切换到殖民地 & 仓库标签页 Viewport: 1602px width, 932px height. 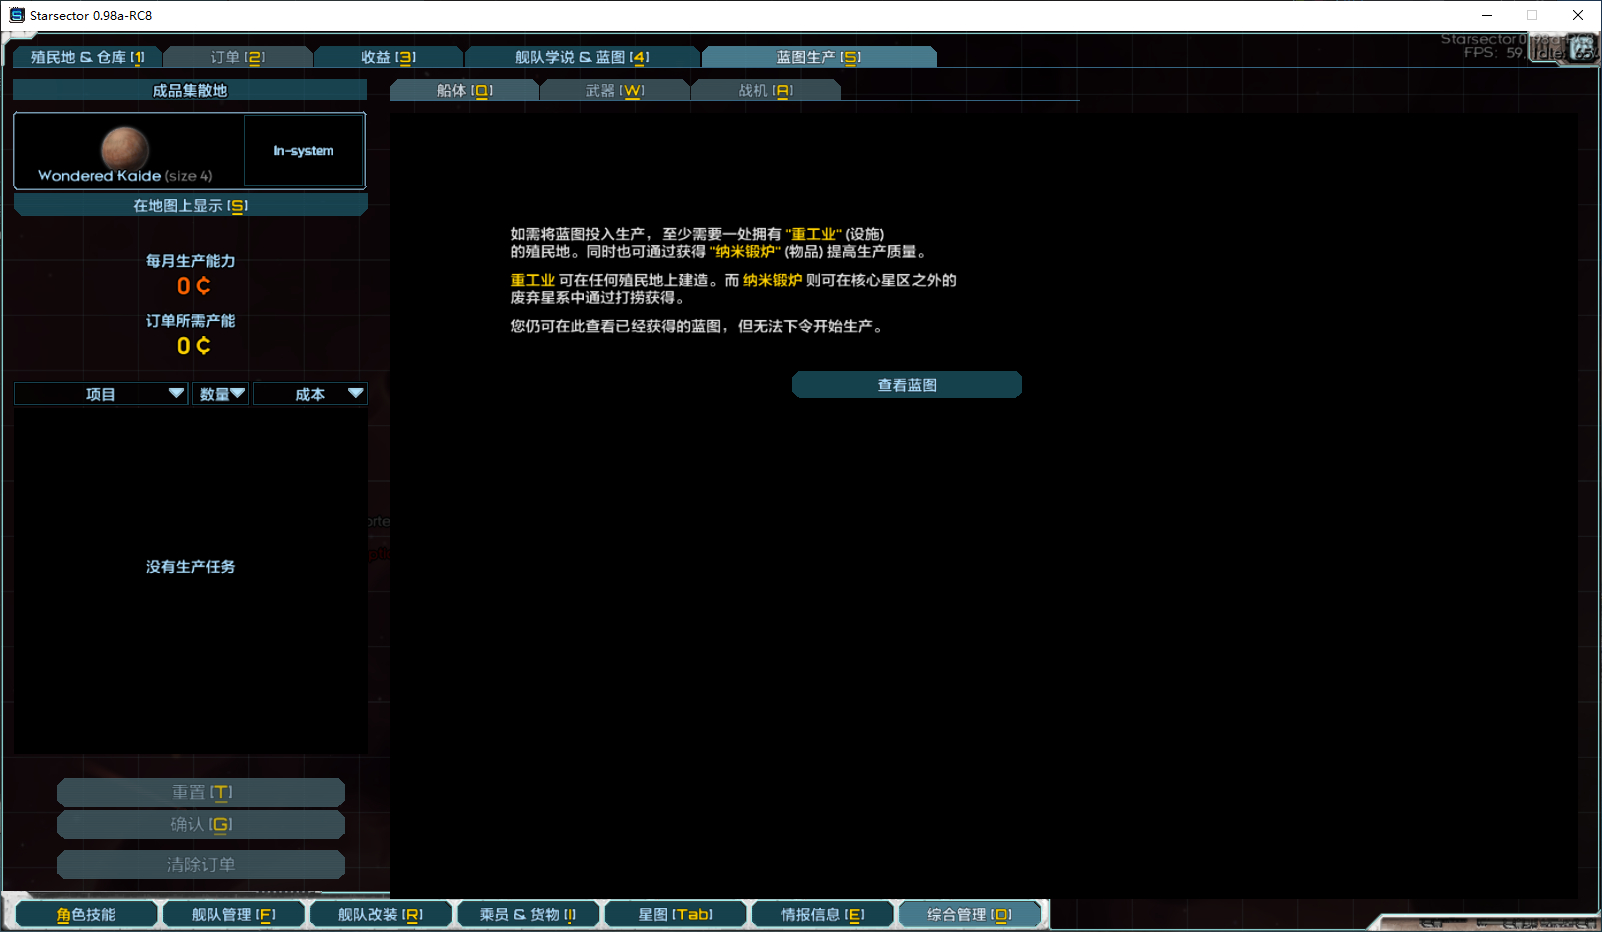[x=87, y=57]
